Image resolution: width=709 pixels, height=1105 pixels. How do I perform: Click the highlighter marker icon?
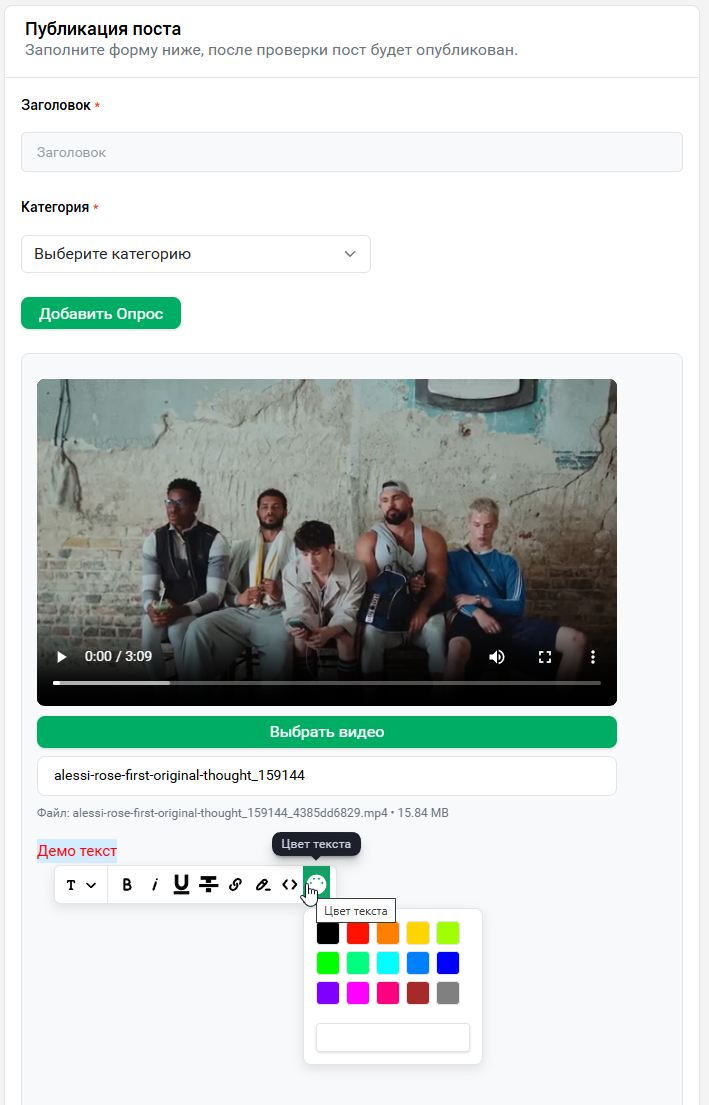coord(262,884)
